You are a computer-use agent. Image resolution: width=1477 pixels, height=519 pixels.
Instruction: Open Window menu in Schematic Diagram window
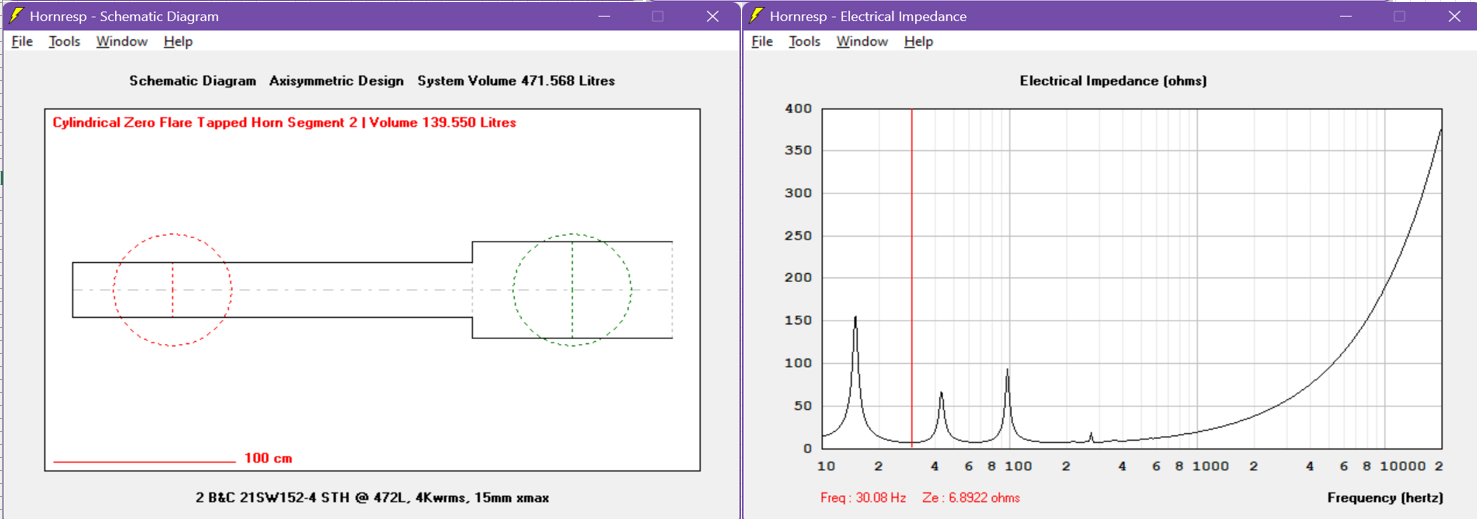121,41
